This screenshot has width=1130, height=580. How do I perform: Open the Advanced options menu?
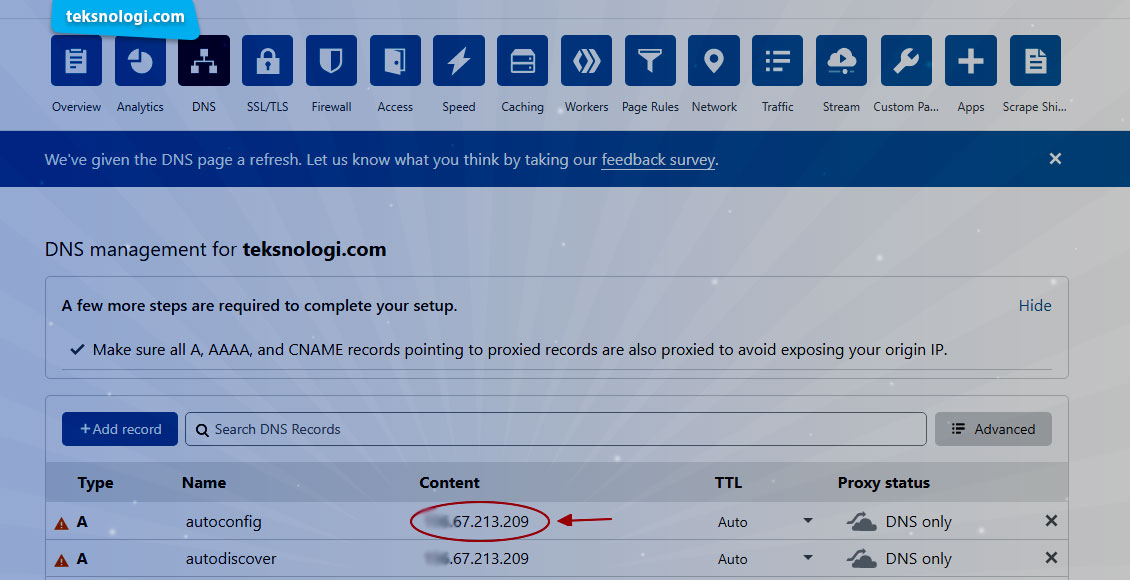click(993, 428)
